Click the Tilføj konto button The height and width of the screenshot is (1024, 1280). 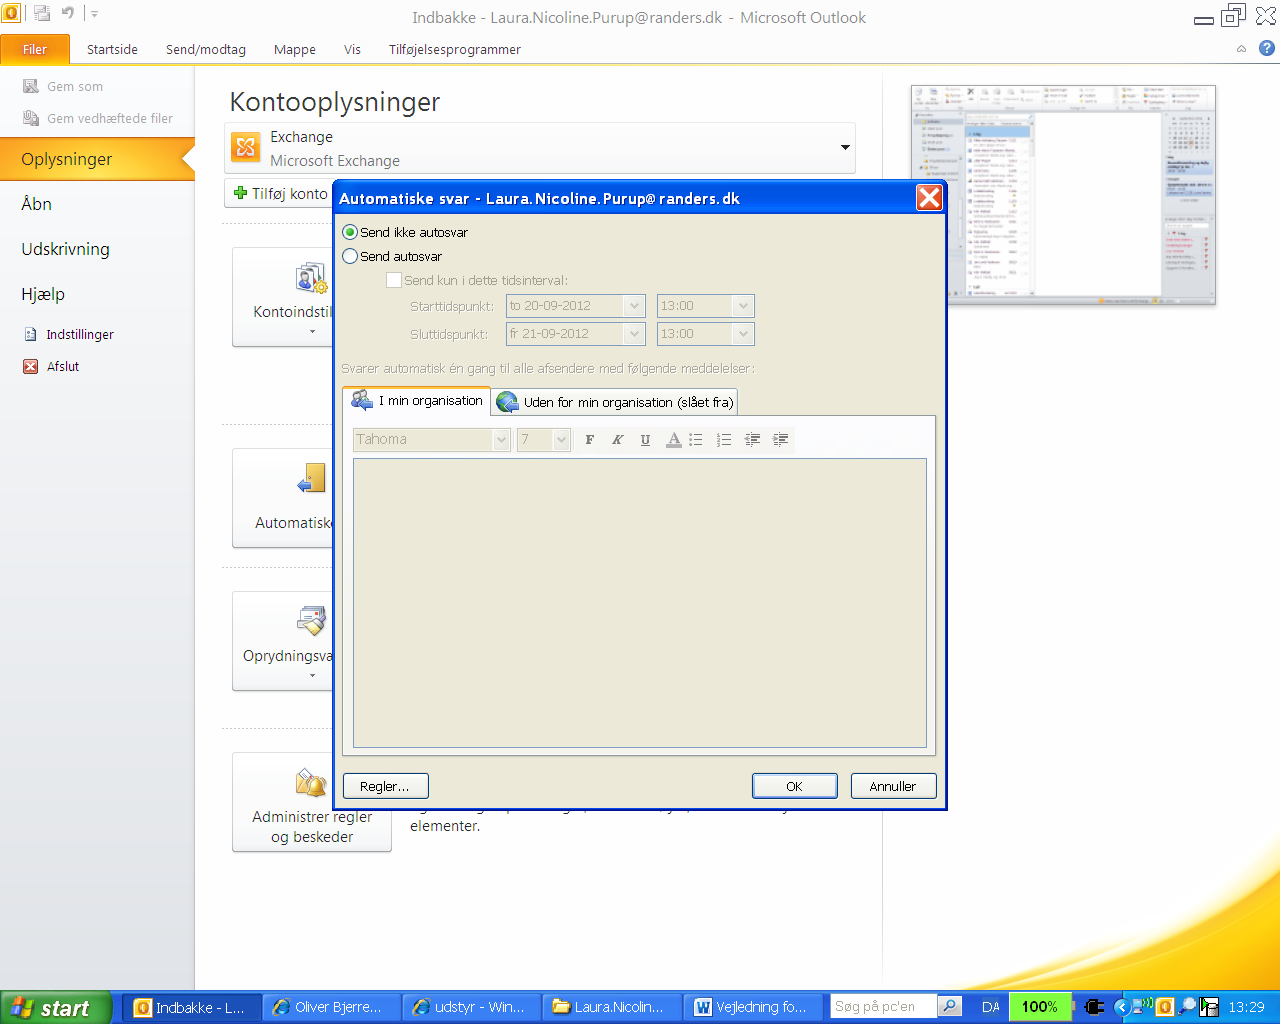click(x=279, y=193)
